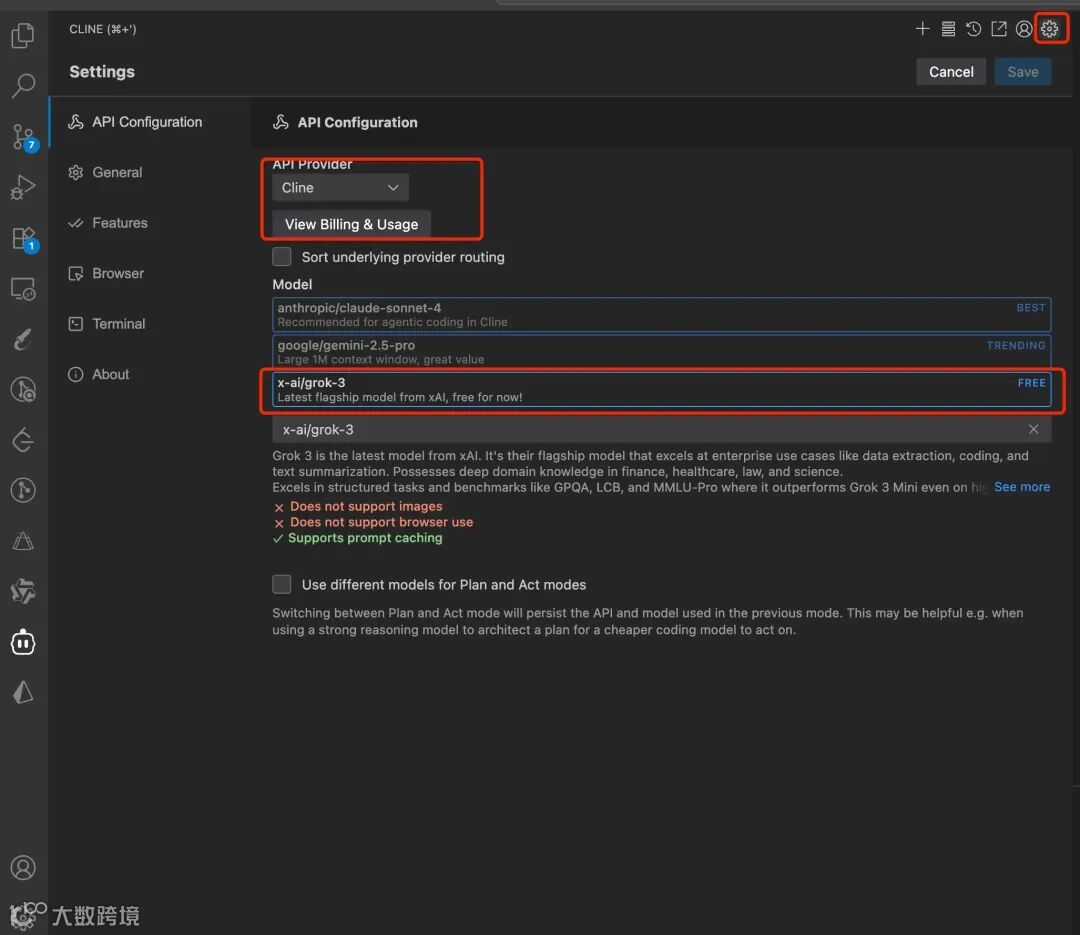The image size is (1080, 935).
Task: Open the Cline robot icon in activity bar
Action: point(23,642)
